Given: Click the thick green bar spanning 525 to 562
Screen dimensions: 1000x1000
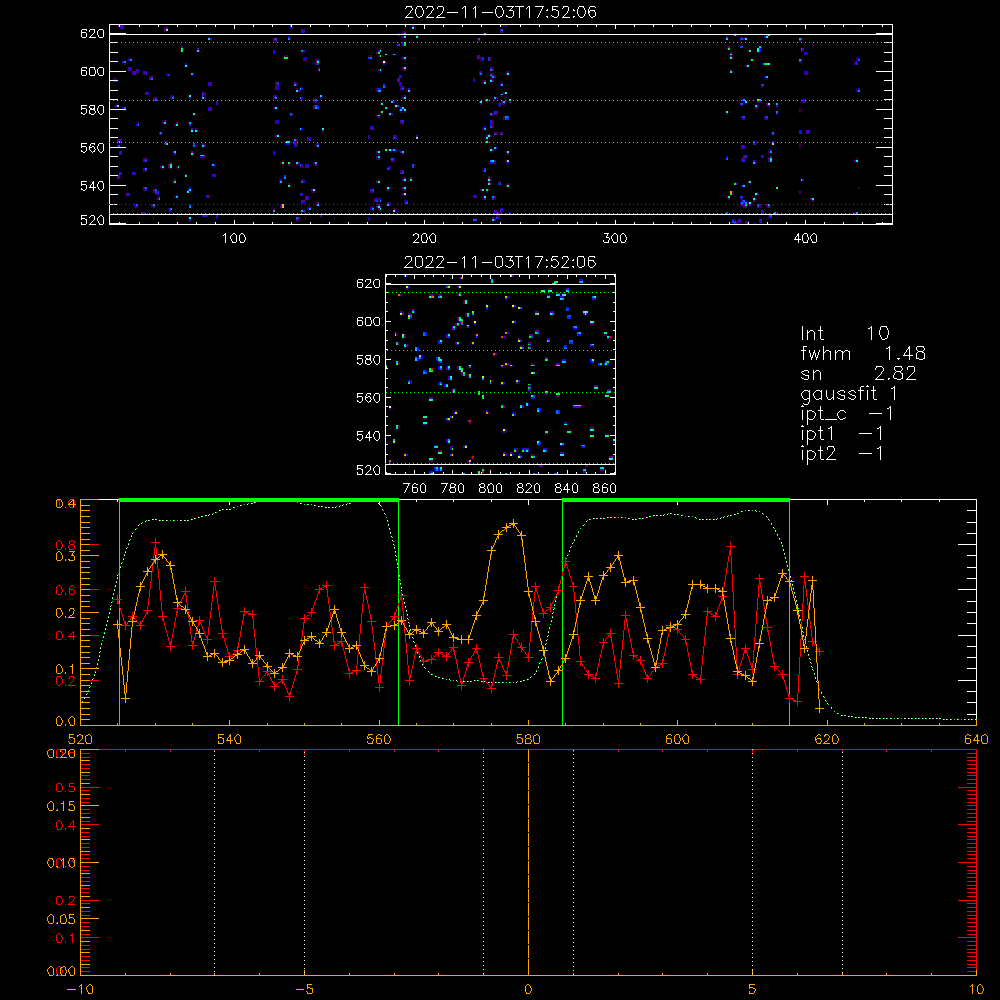Looking at the screenshot, I should [x=259, y=501].
